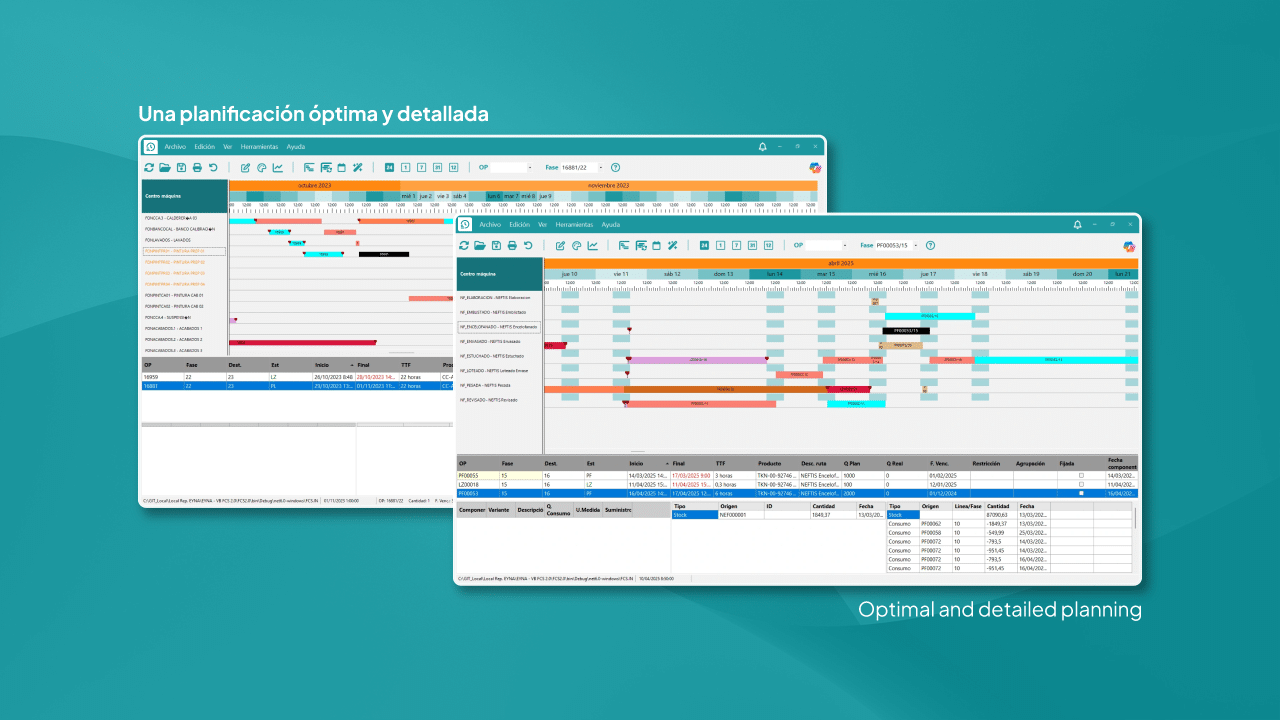Open the OP dropdown in the front window

[845, 245]
